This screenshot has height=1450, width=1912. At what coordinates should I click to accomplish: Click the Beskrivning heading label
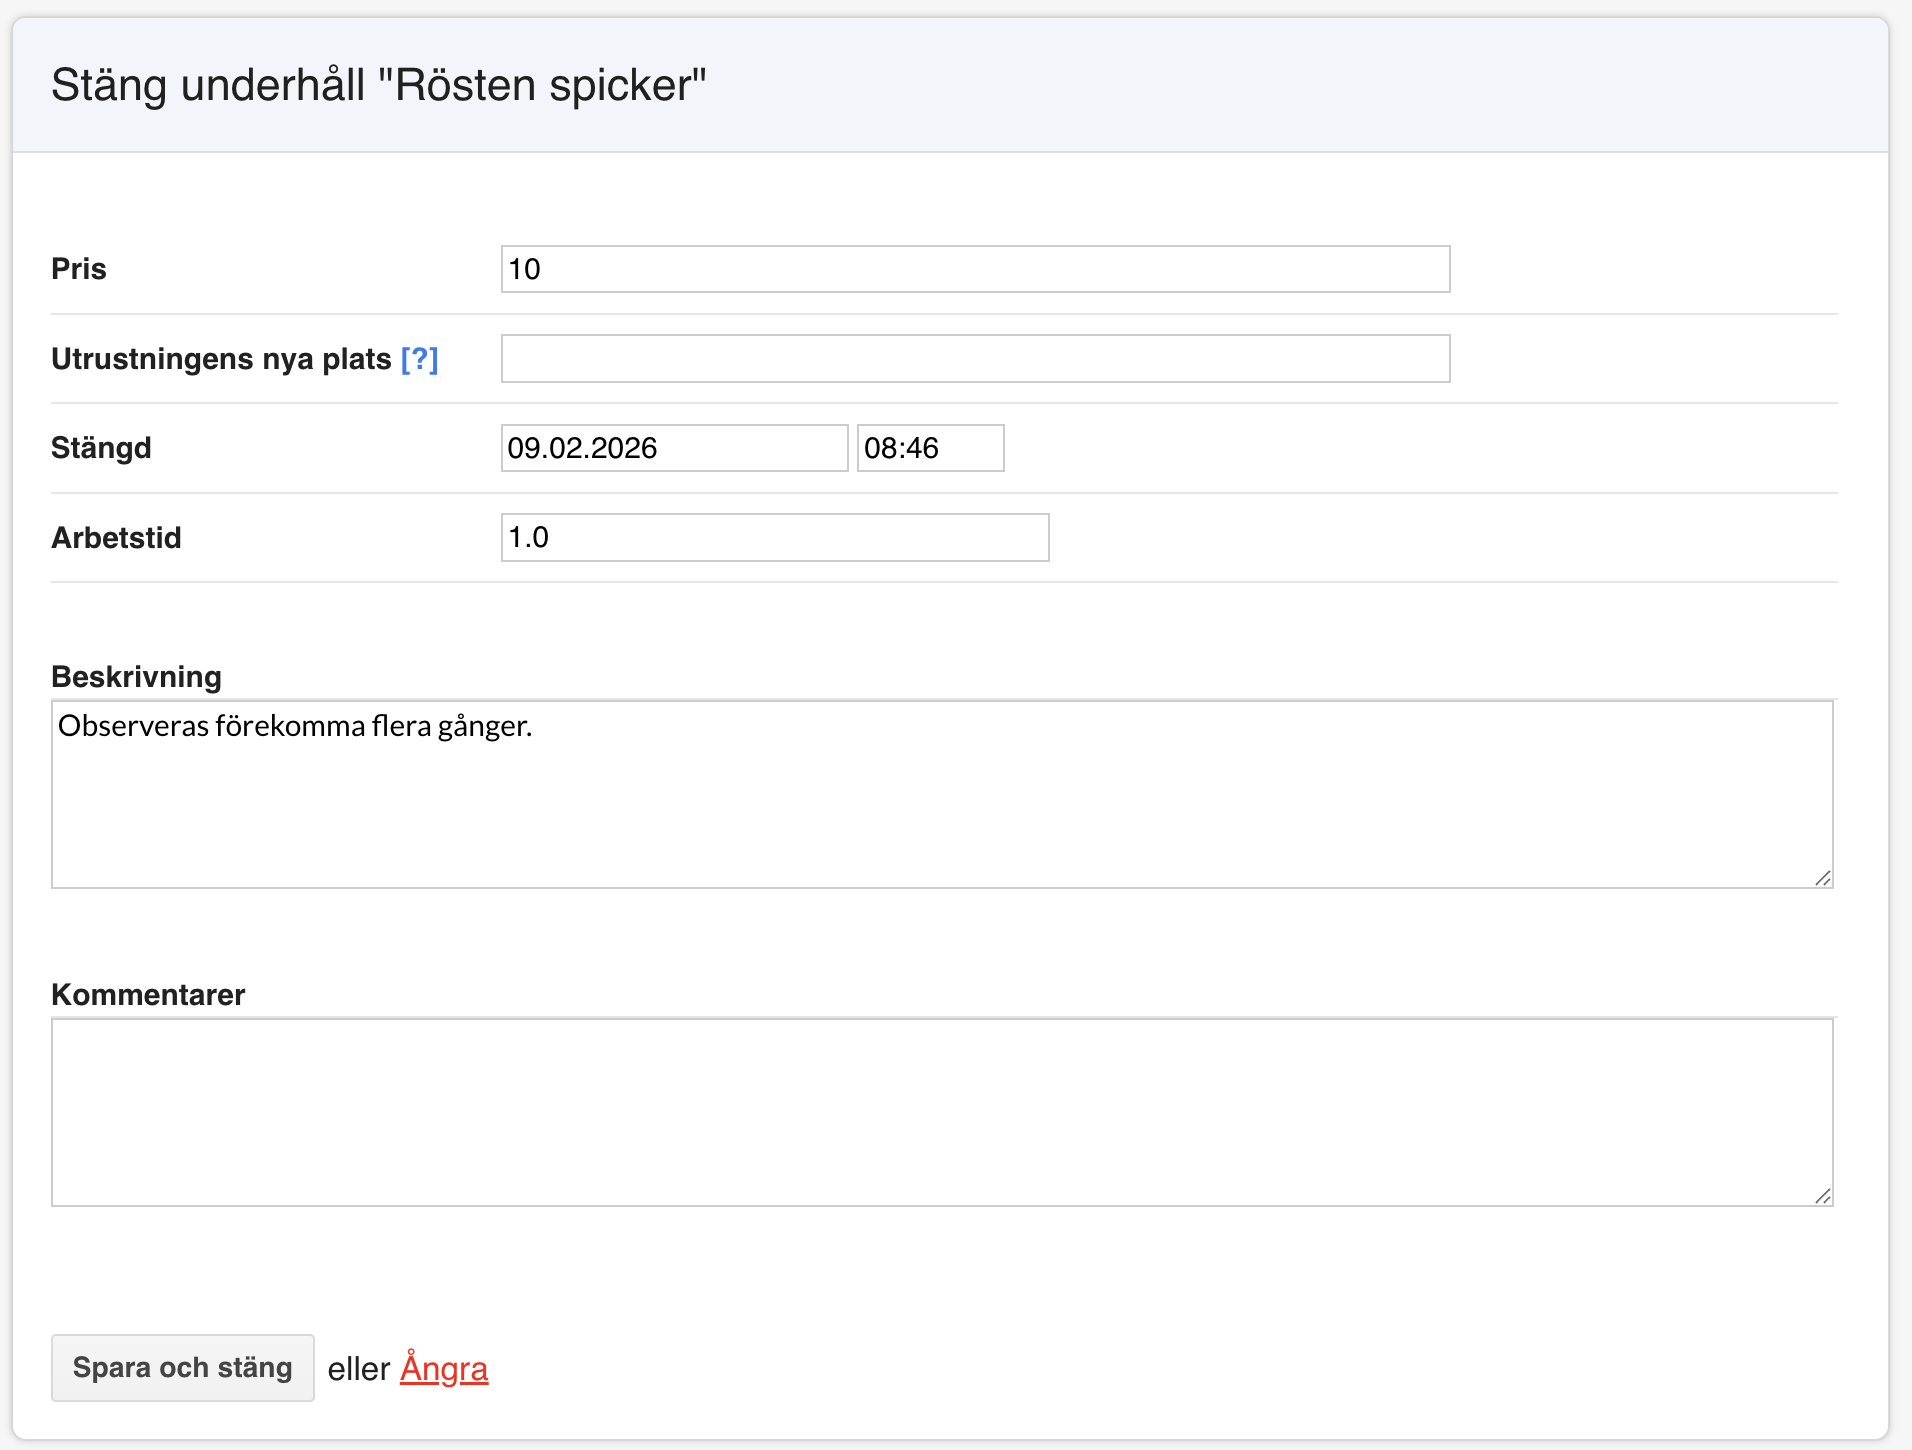tap(136, 677)
